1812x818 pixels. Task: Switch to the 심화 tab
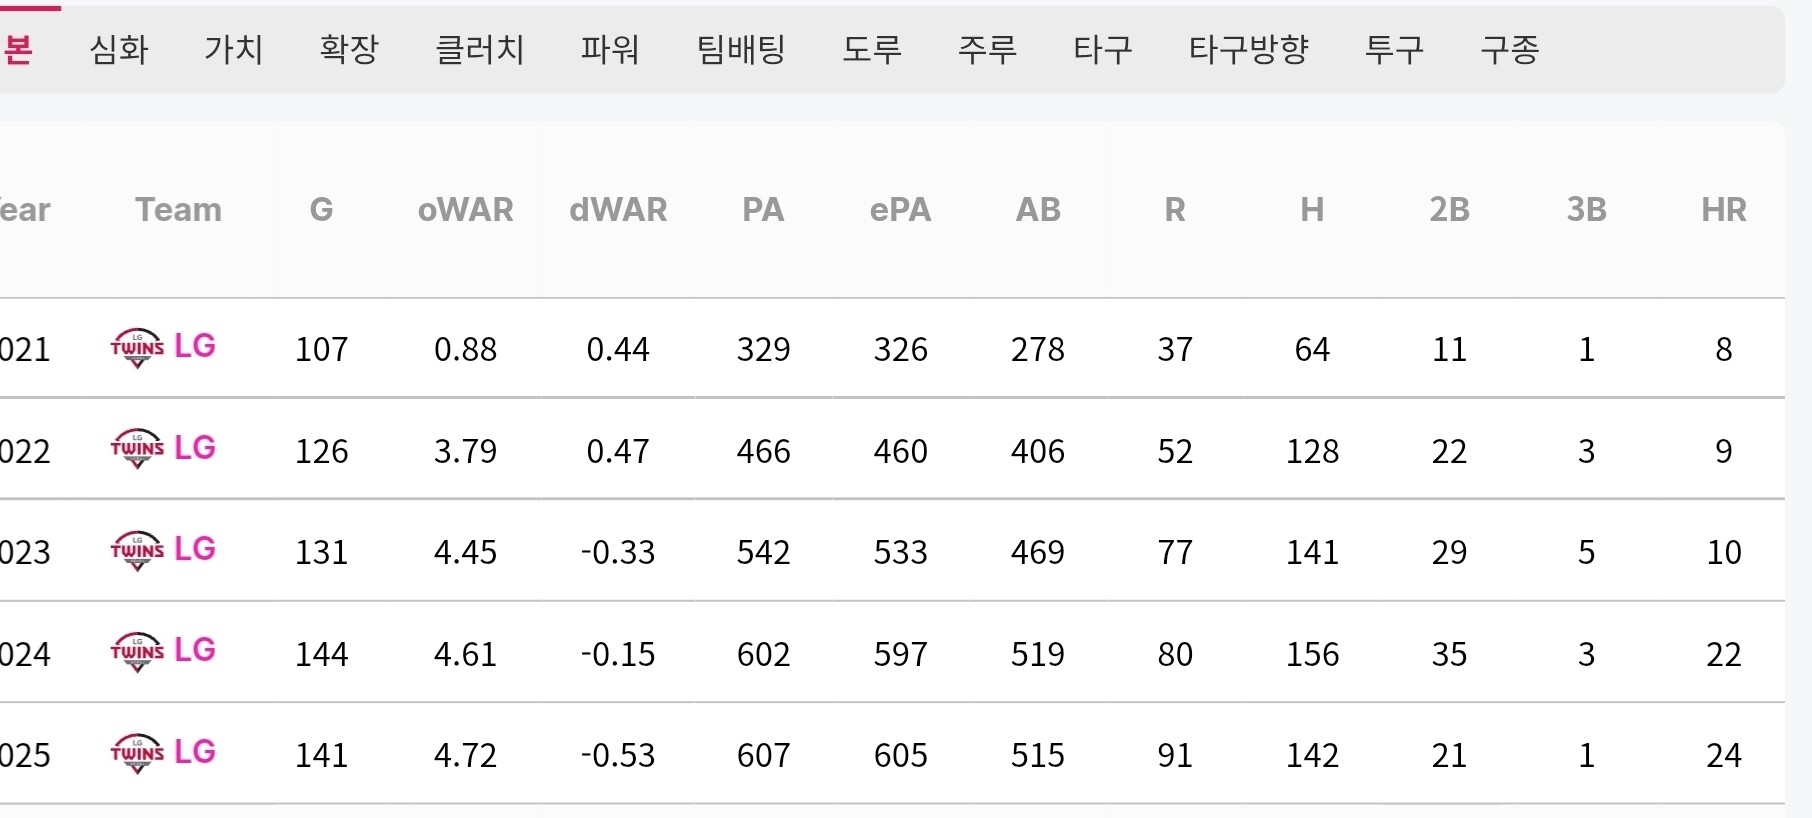[x=119, y=49]
